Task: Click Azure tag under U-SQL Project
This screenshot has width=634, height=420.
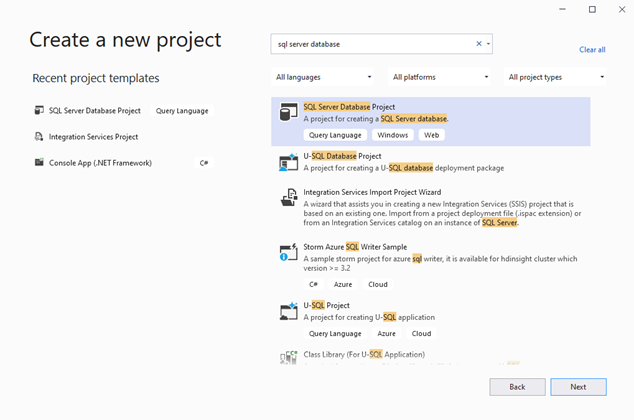Action: 386,333
